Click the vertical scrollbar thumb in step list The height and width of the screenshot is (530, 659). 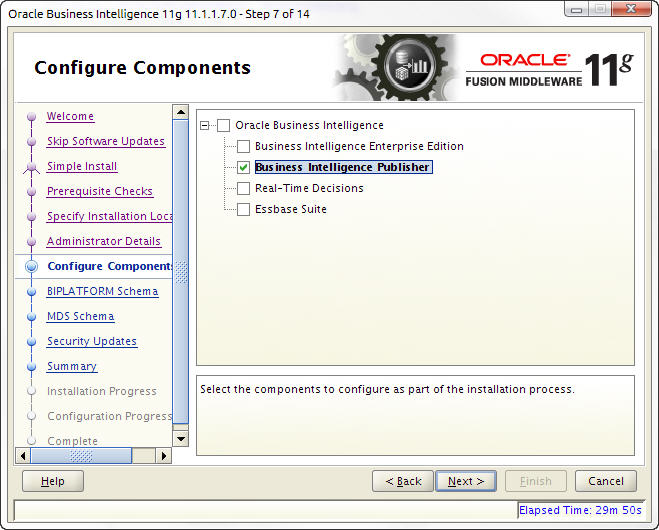(x=181, y=272)
